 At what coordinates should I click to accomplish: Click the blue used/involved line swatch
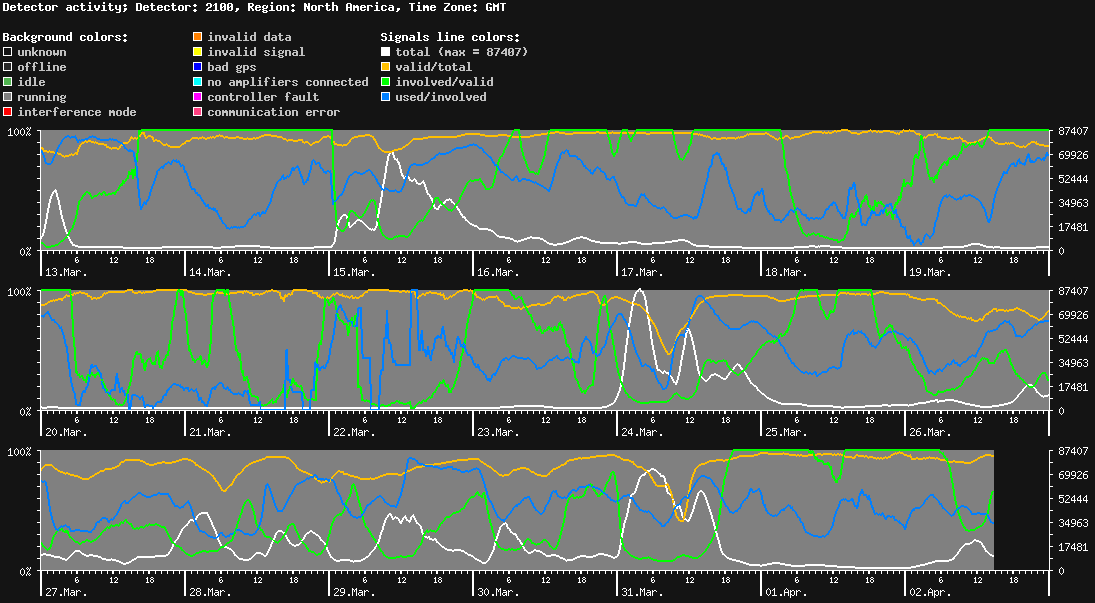click(x=384, y=97)
